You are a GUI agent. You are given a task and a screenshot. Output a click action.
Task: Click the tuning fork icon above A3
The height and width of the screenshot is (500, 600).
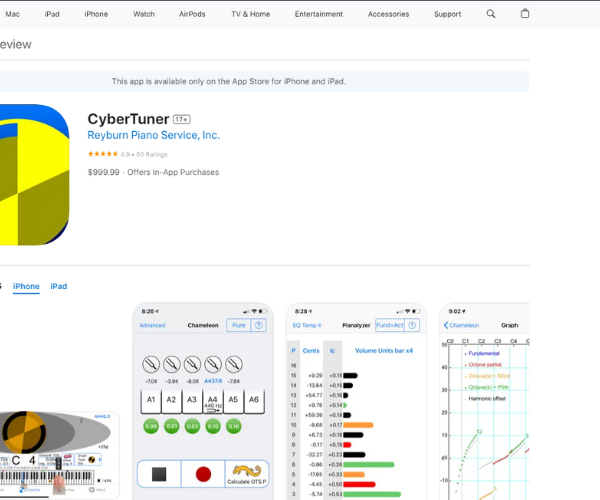coord(192,365)
